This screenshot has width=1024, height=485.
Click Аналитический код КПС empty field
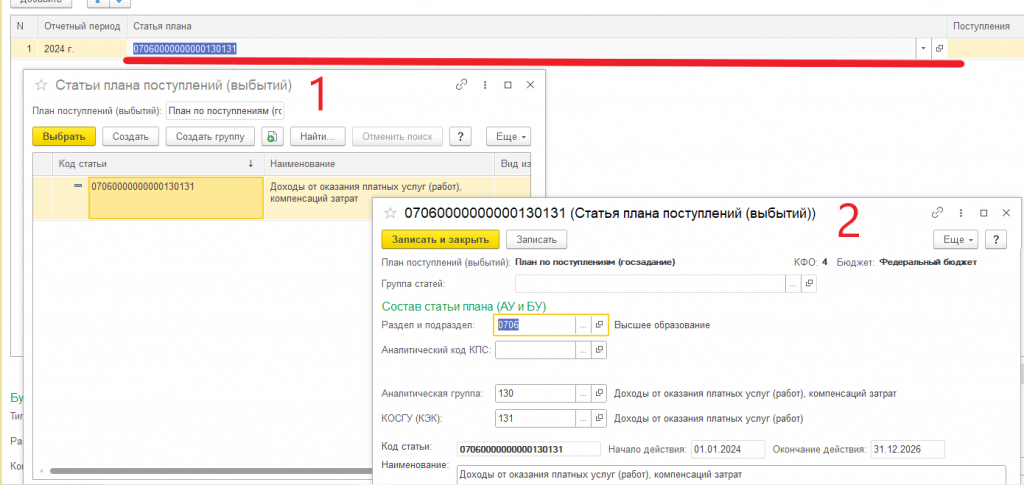tap(536, 350)
